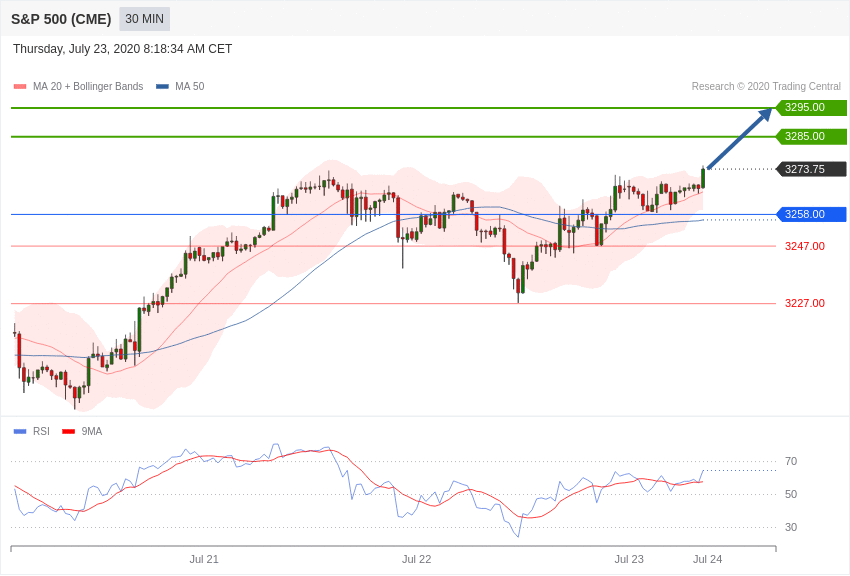Click the 9MA legend swatch

pyautogui.click(x=68, y=432)
